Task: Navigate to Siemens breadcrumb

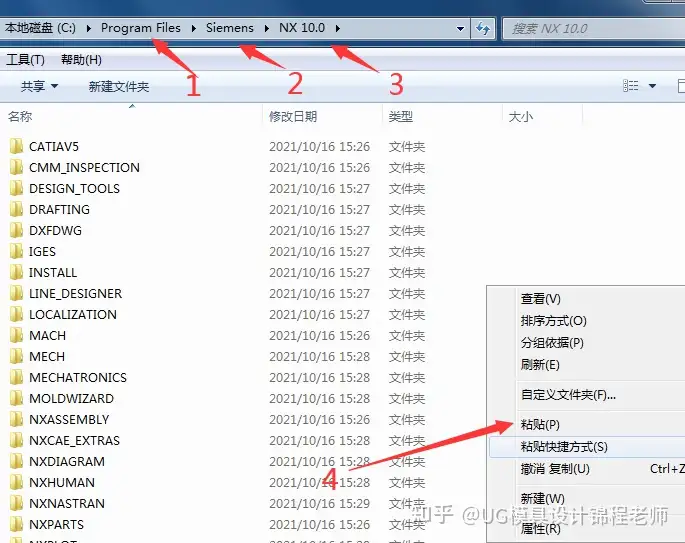Action: coord(230,28)
